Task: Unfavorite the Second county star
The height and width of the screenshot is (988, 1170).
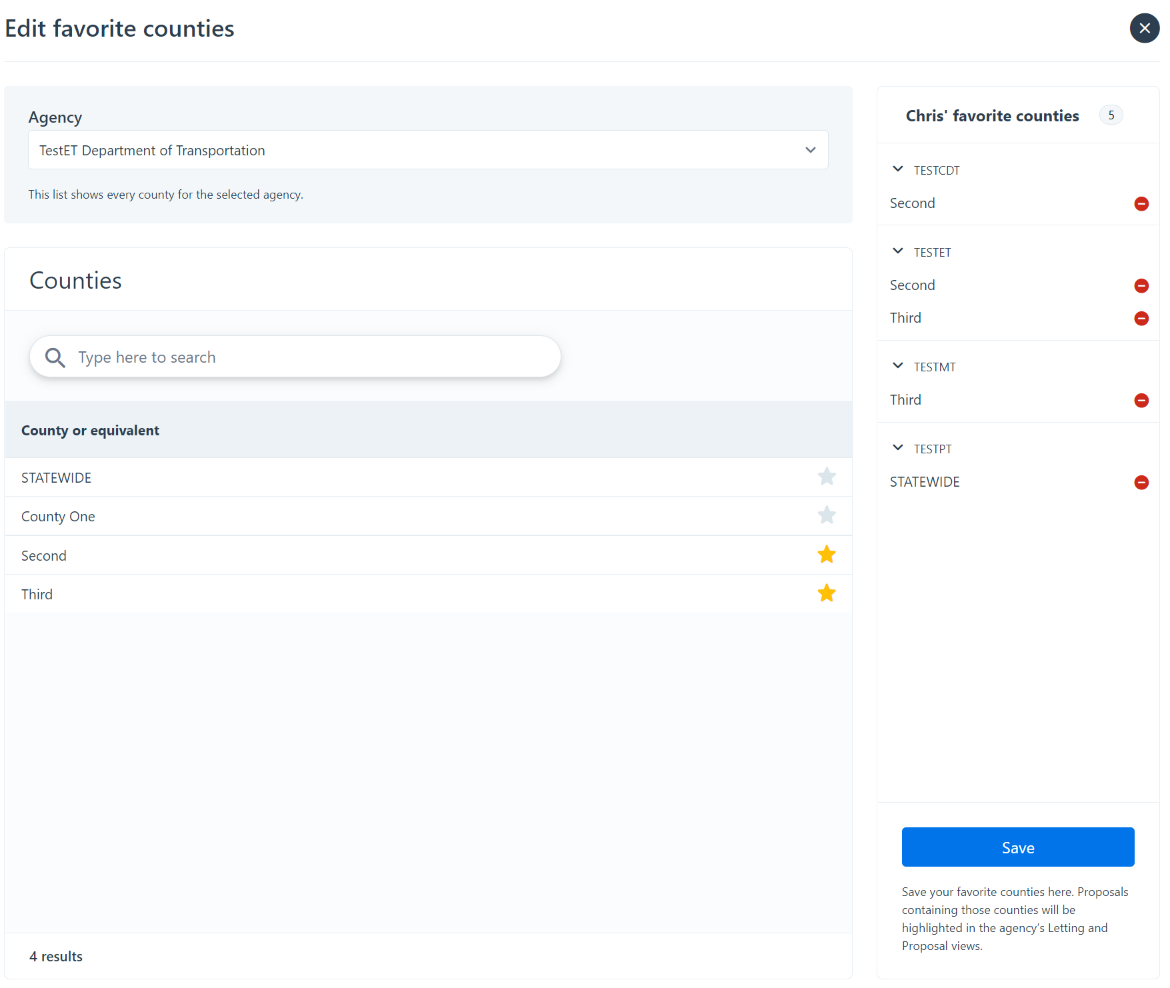Action: (826, 555)
